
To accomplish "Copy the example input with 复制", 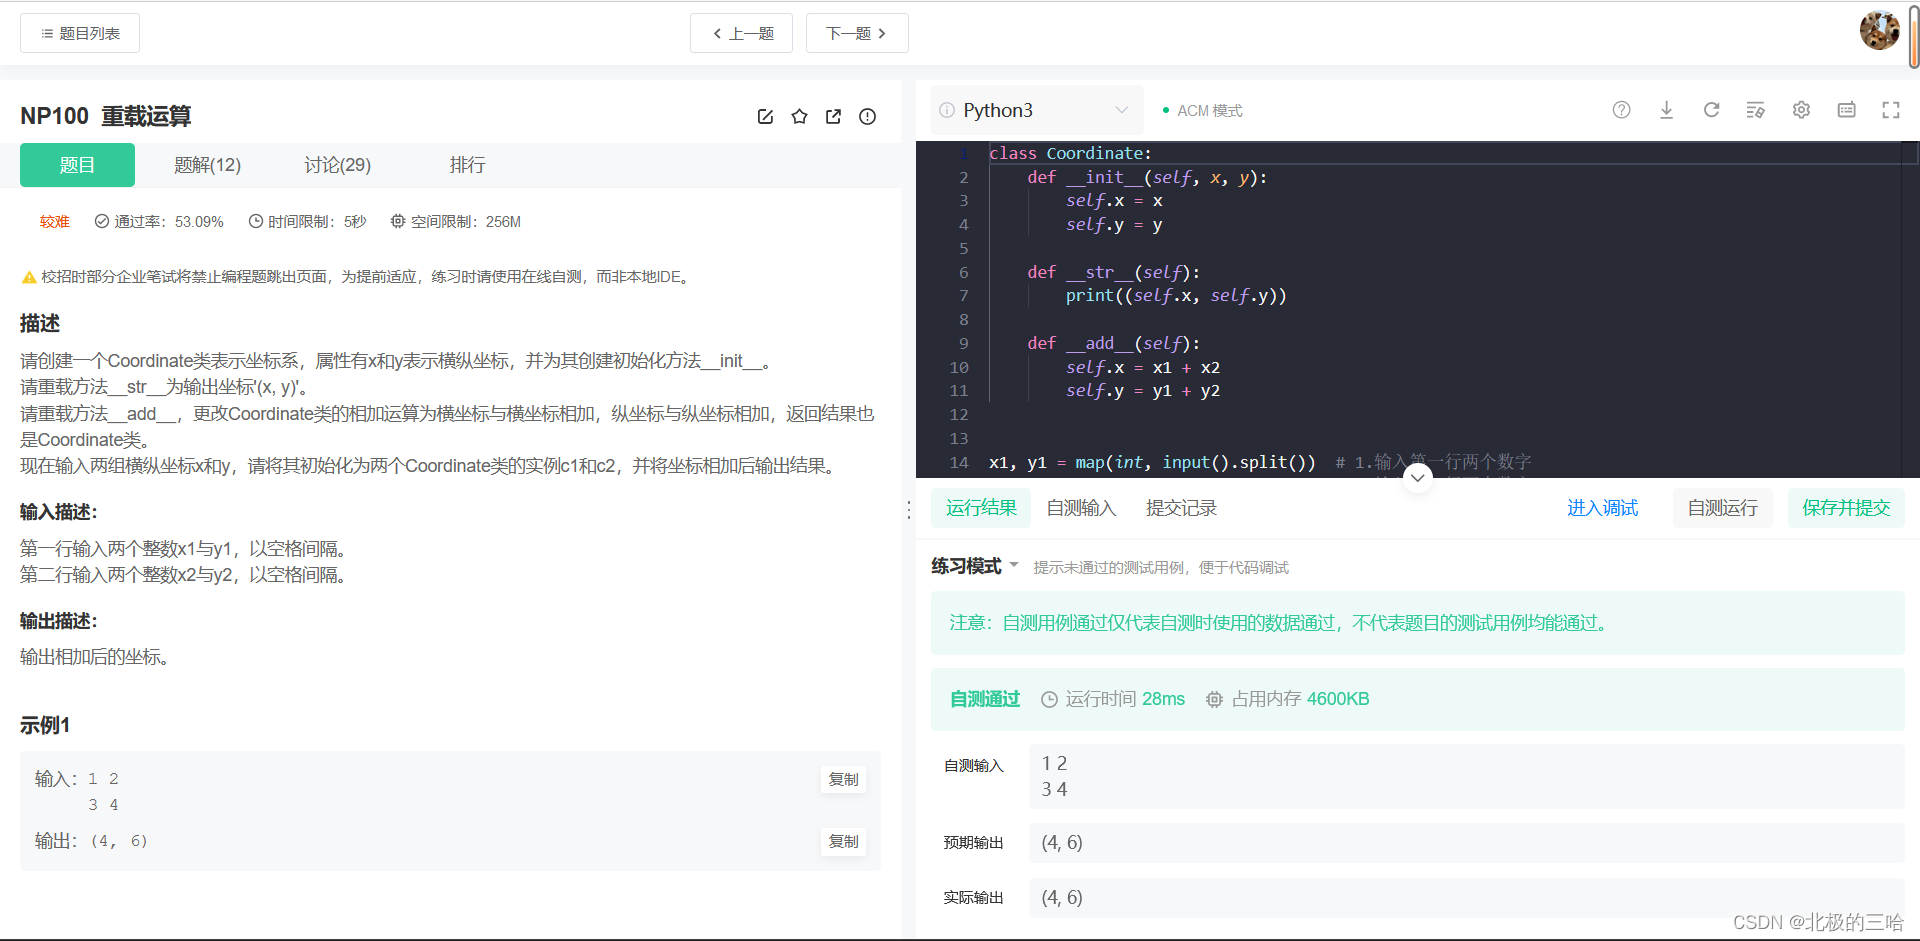I will pos(843,779).
